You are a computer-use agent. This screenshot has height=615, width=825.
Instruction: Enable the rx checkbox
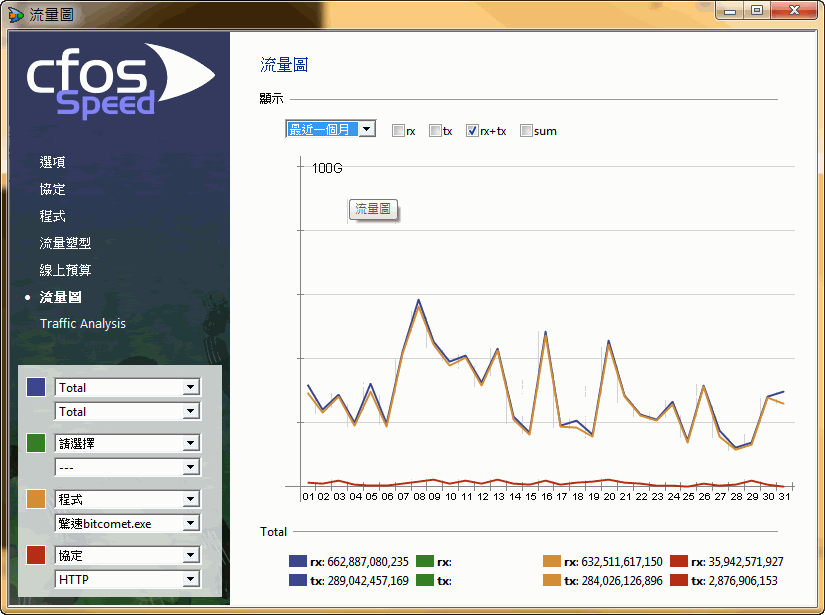pos(398,131)
